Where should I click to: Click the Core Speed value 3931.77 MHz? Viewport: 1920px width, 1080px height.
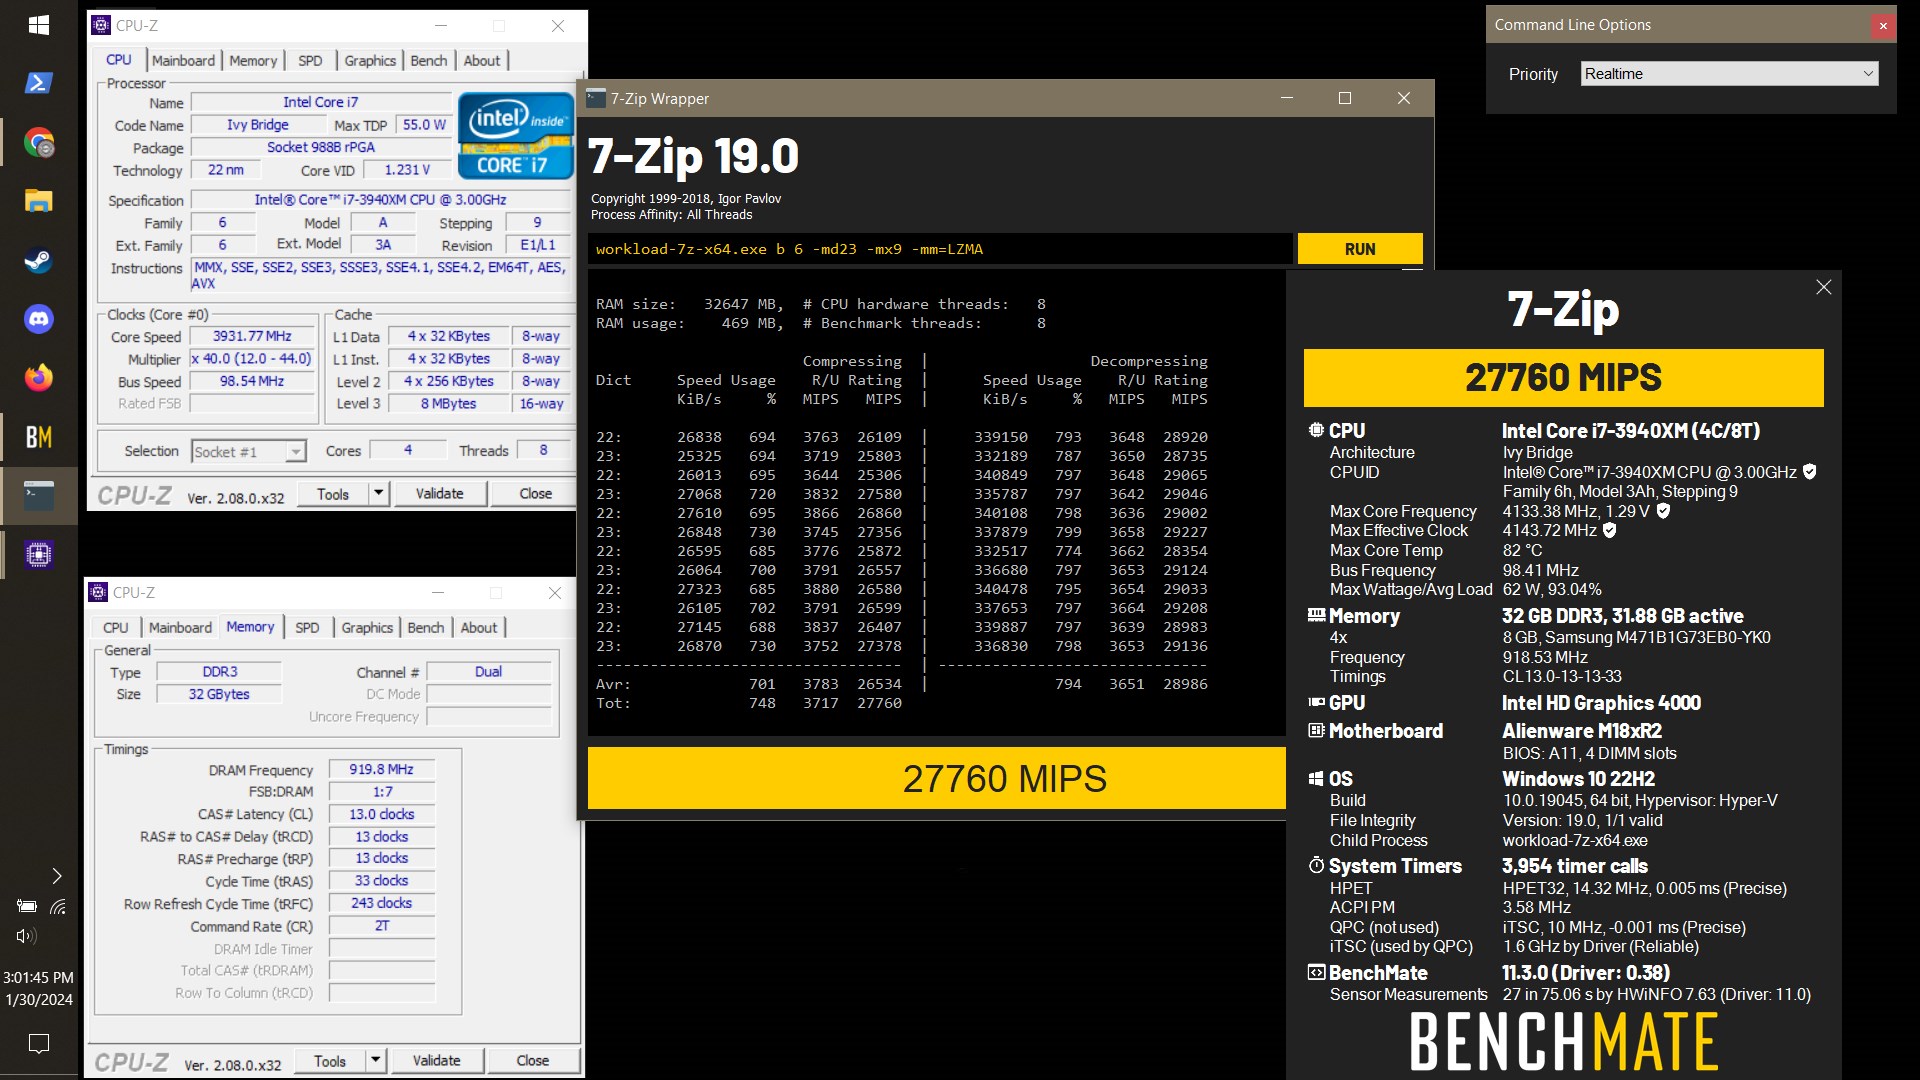[x=252, y=336]
